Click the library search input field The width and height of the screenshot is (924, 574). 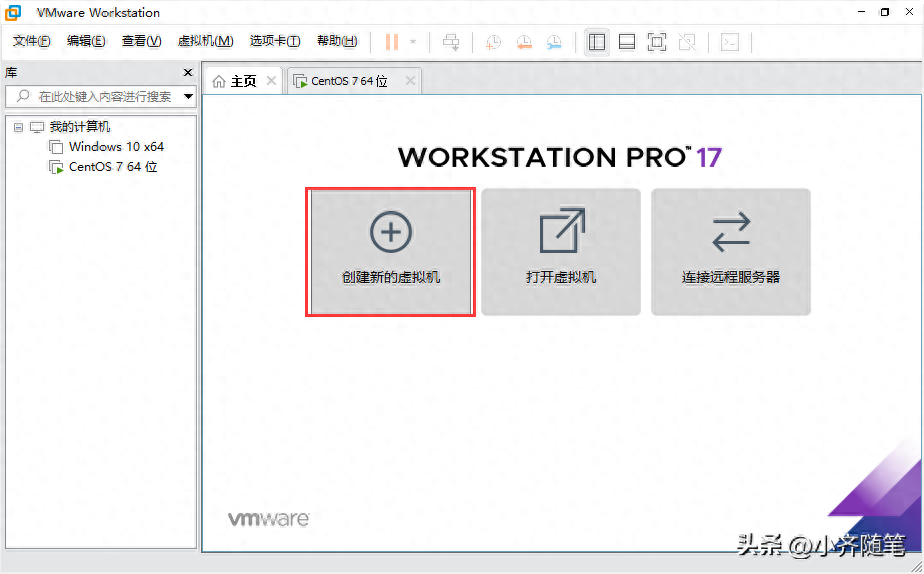pyautogui.click(x=100, y=96)
